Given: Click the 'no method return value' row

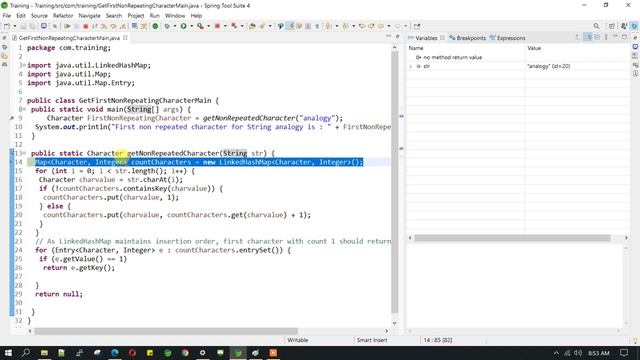Looking at the screenshot, I should click(453, 58).
